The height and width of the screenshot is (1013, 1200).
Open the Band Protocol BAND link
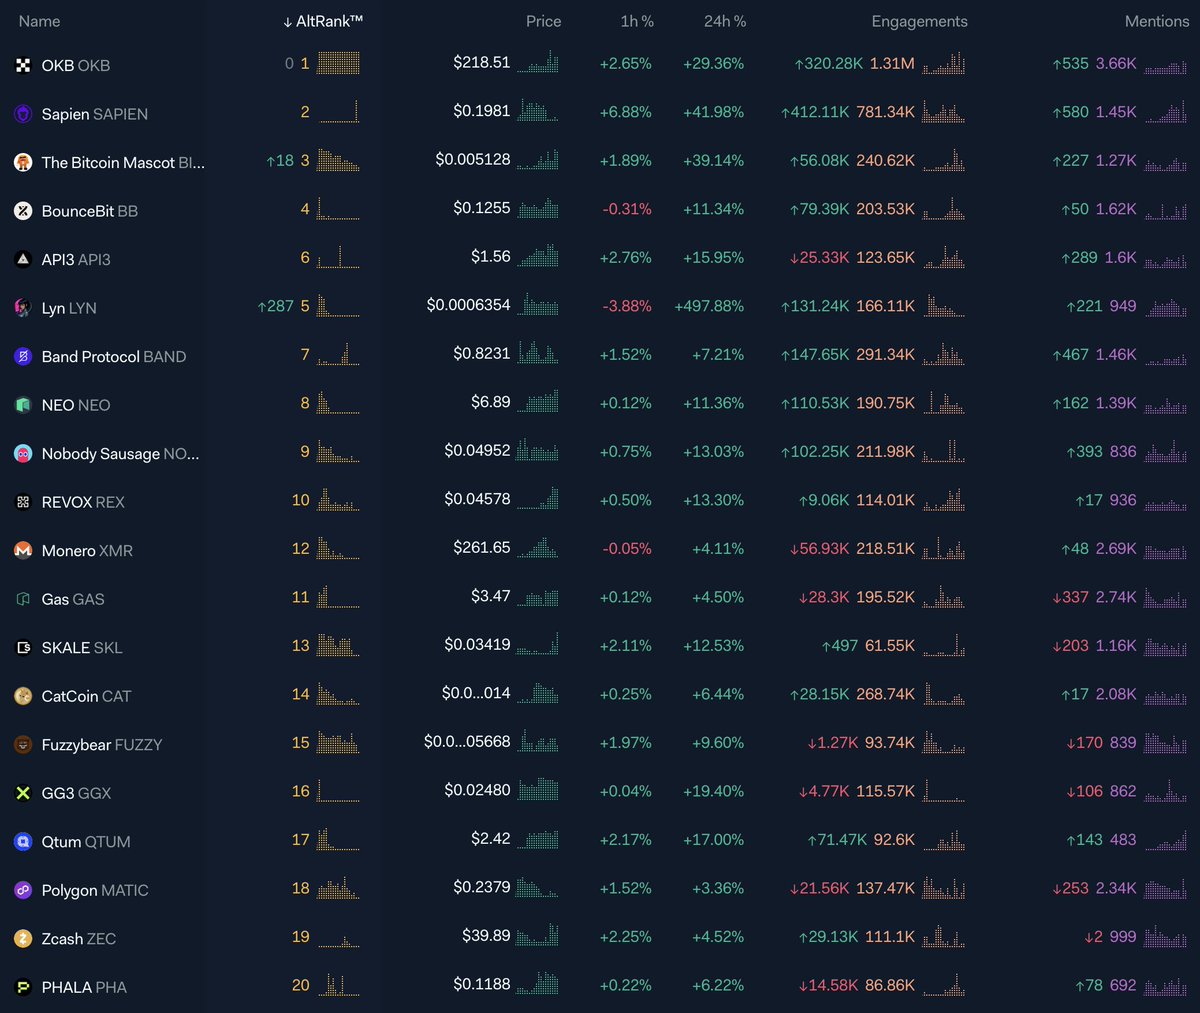click(114, 356)
